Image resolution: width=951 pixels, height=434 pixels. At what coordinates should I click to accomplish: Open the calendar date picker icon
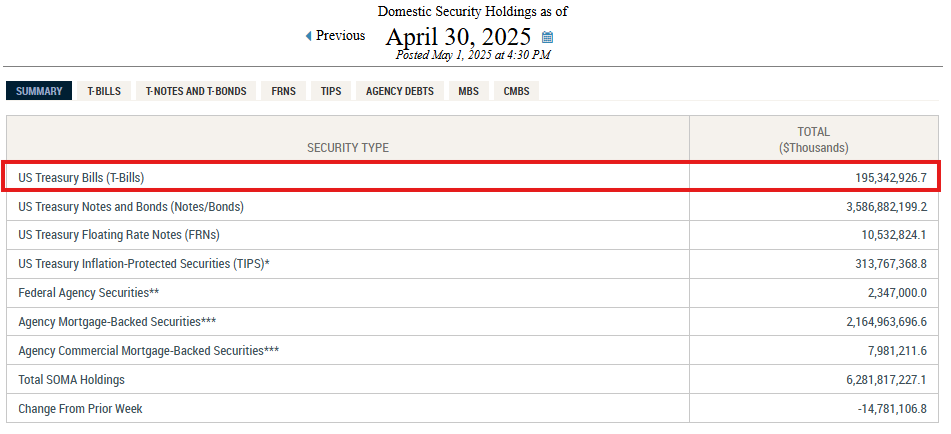pyautogui.click(x=547, y=38)
